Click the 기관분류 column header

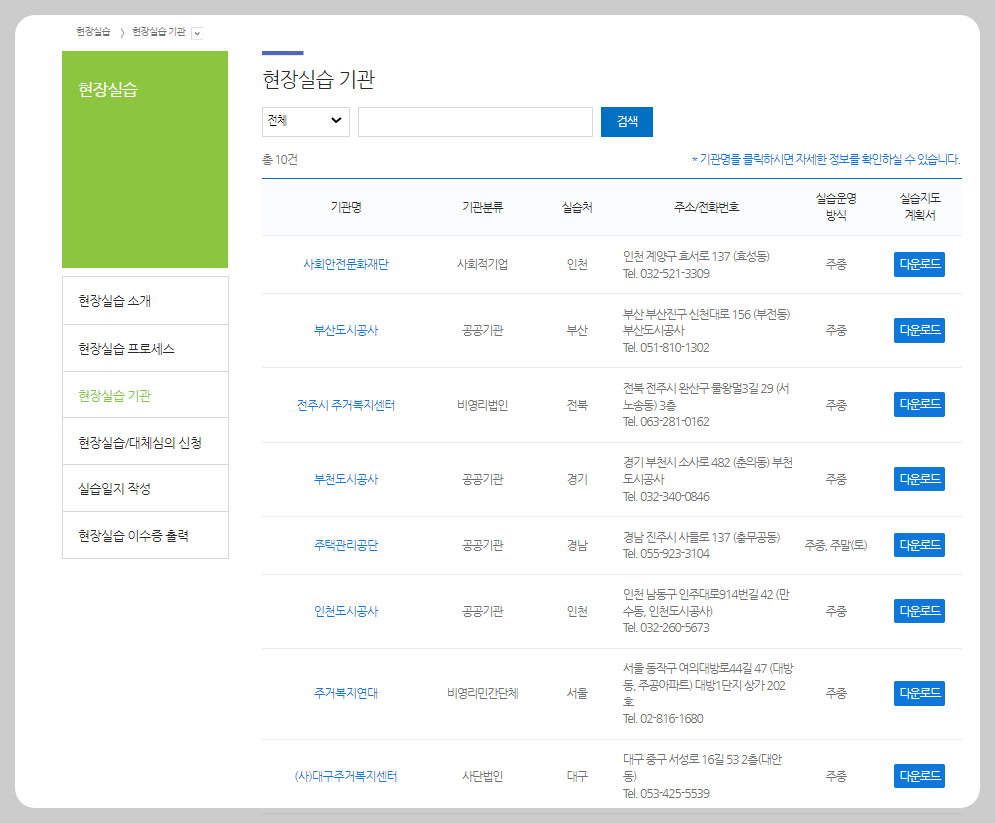coord(482,207)
